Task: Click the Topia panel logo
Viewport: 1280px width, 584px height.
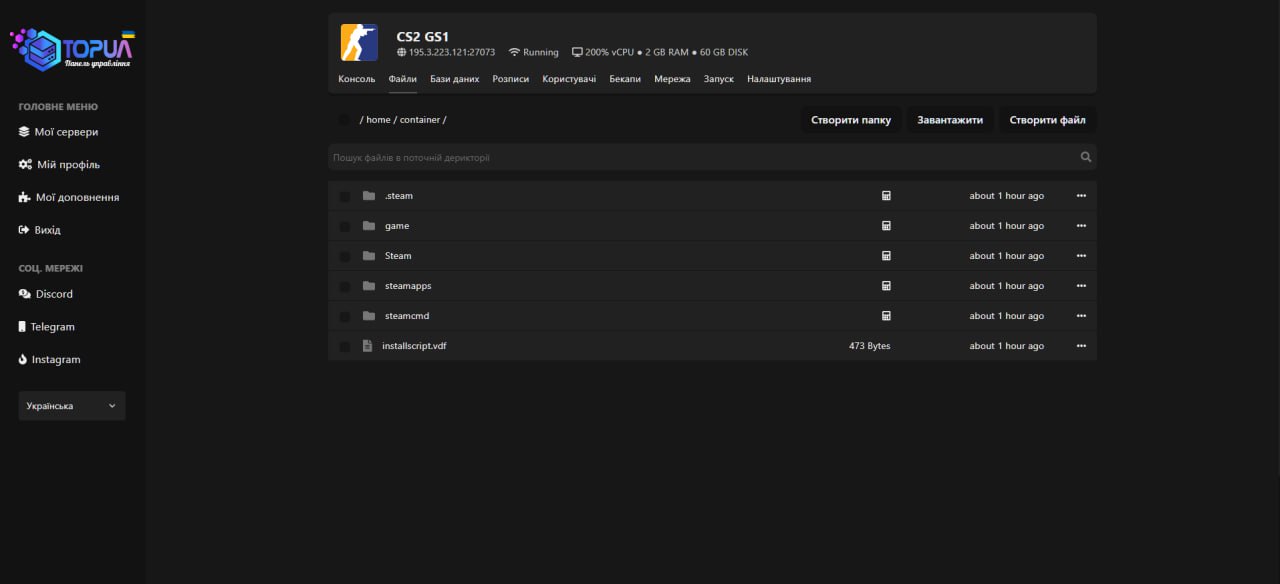Action: (72, 49)
